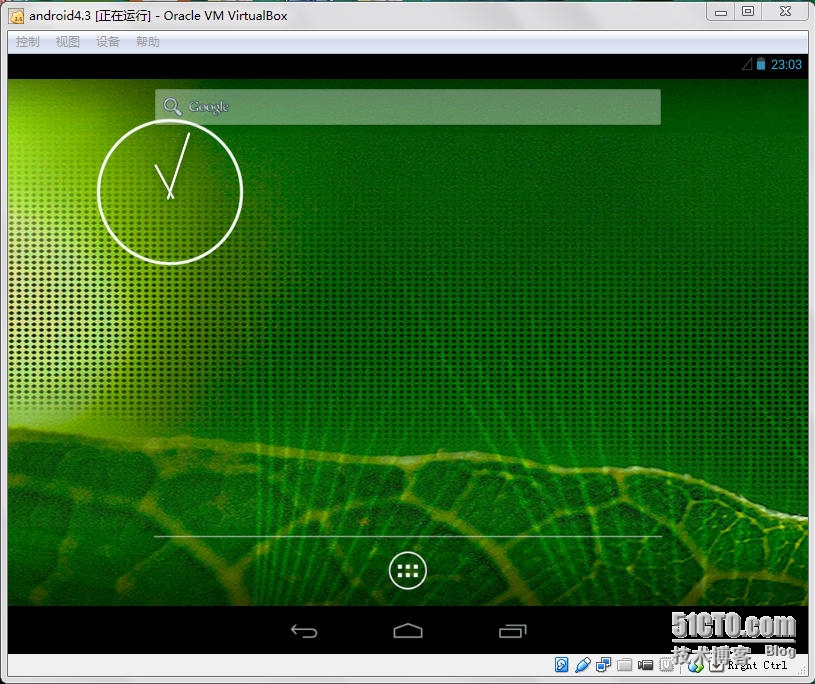Click the Google search bar
Image resolution: width=815 pixels, height=684 pixels.
408,107
